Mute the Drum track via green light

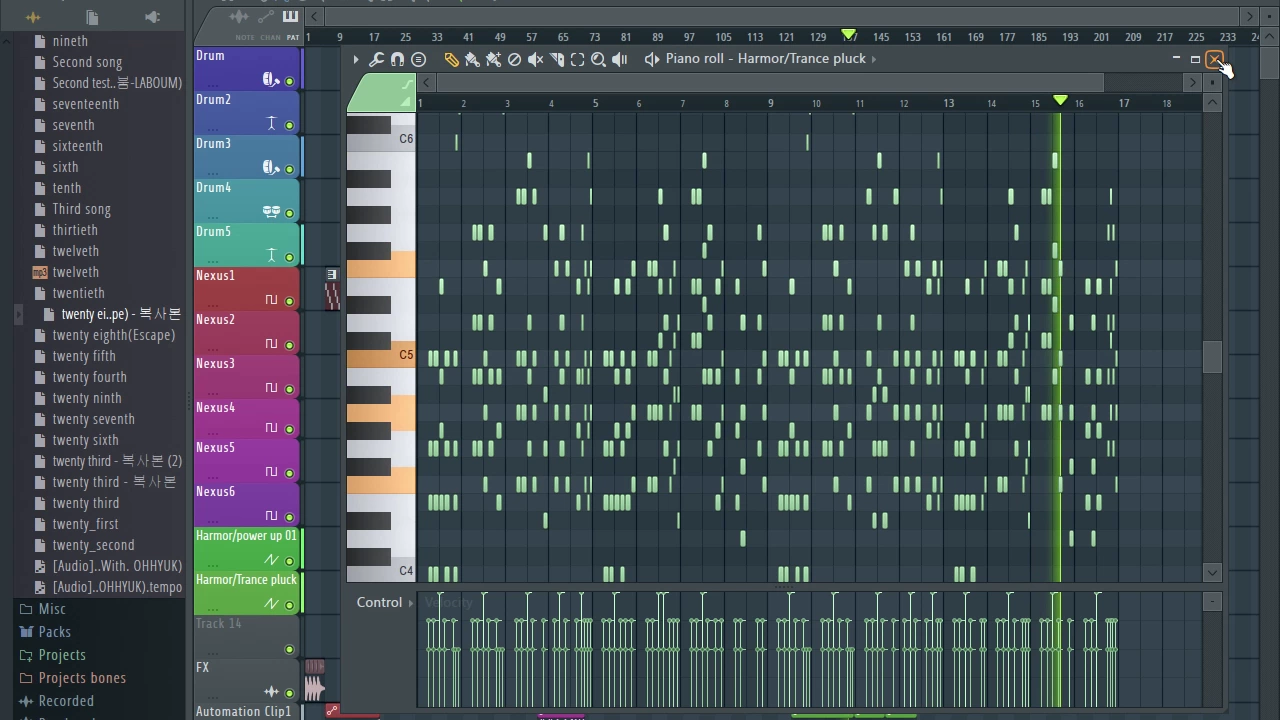290,81
